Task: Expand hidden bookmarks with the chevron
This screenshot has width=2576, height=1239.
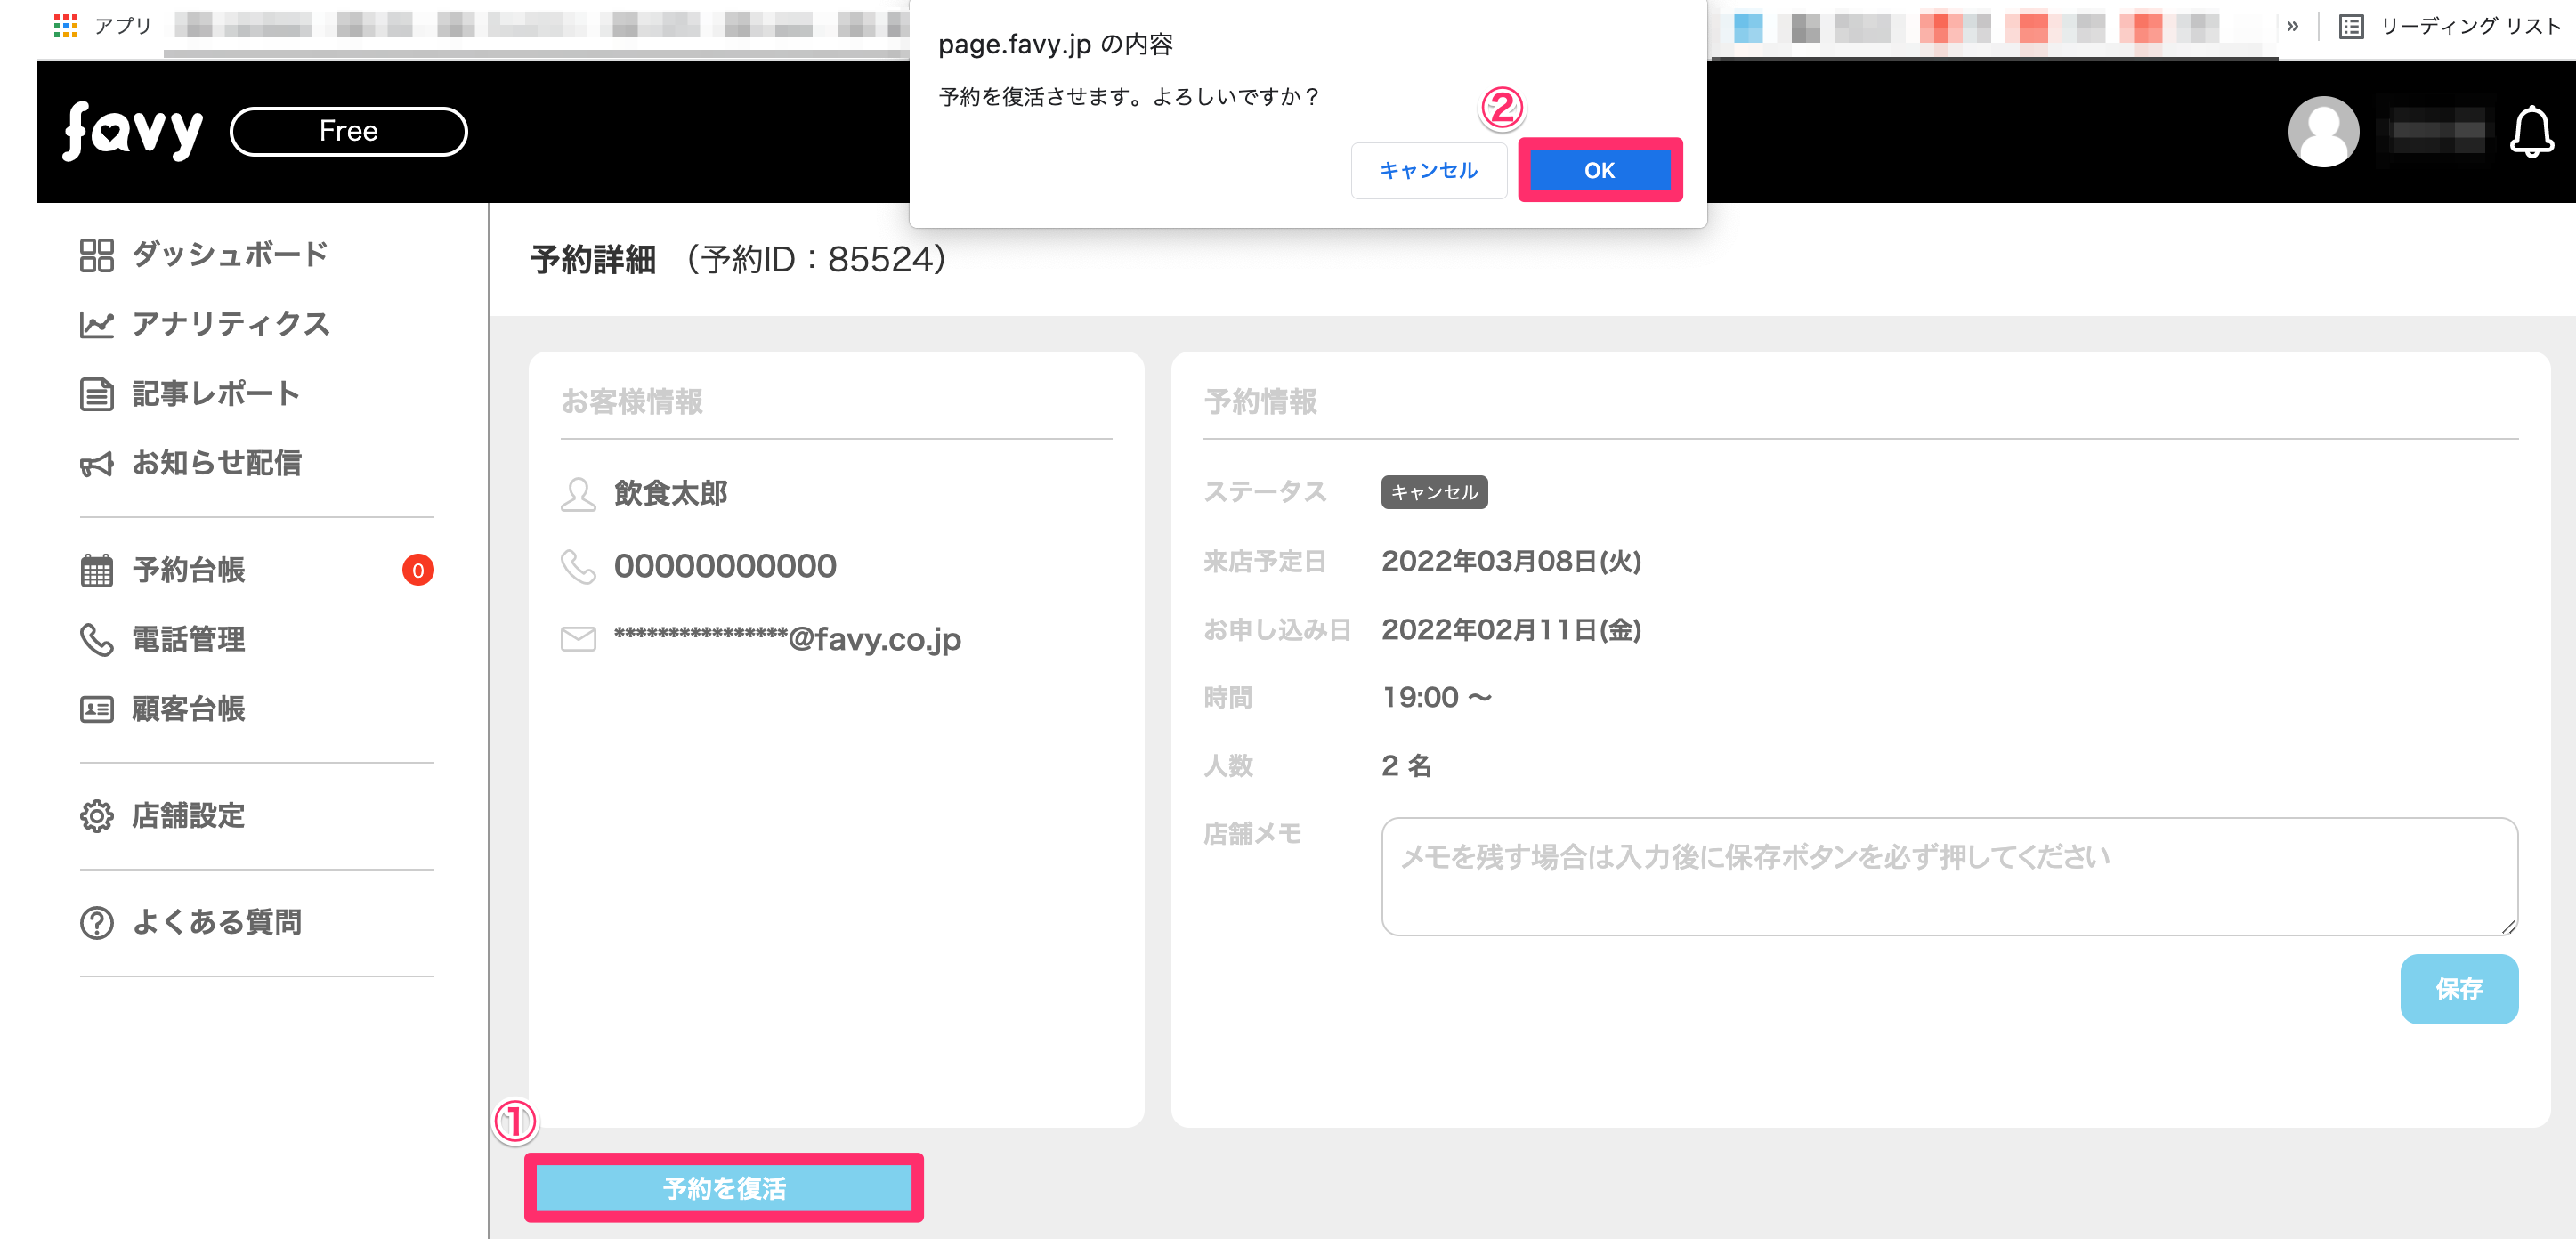Action: click(x=2292, y=26)
